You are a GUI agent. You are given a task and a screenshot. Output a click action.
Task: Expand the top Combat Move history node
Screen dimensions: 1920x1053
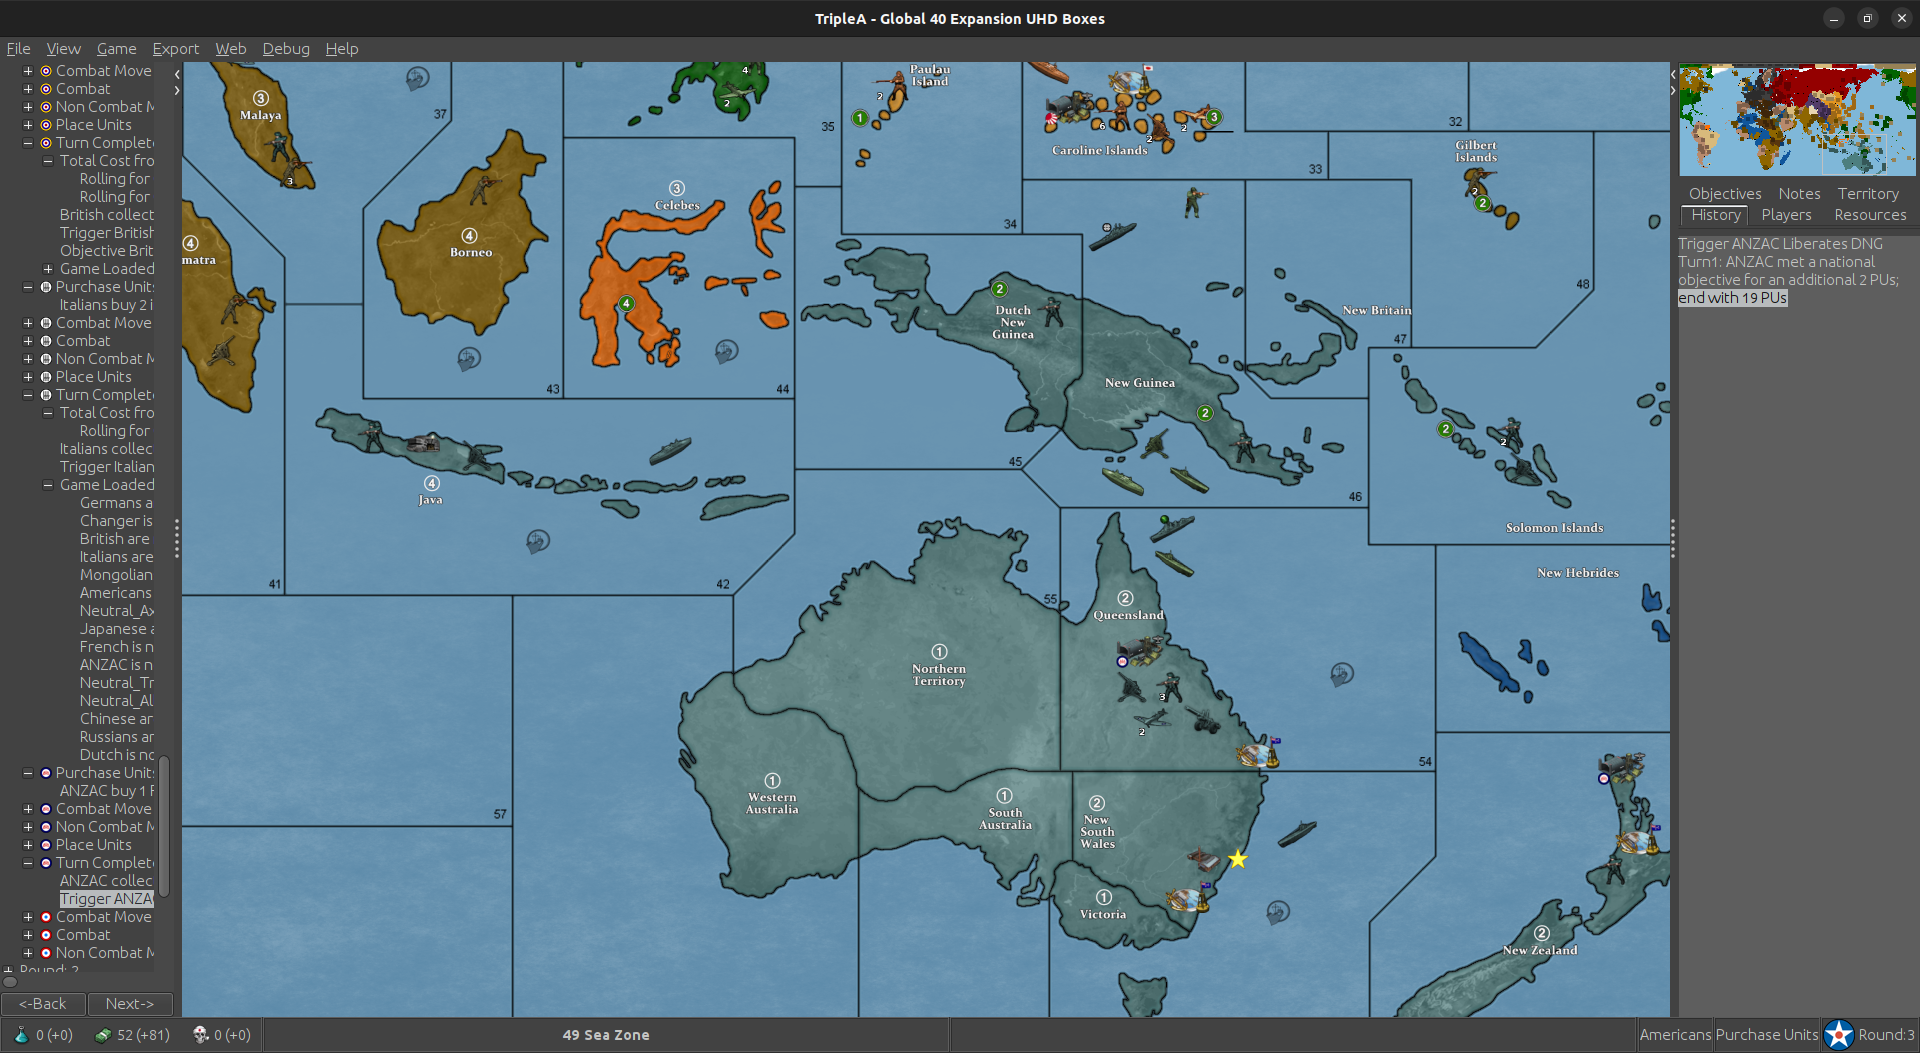pos(28,71)
